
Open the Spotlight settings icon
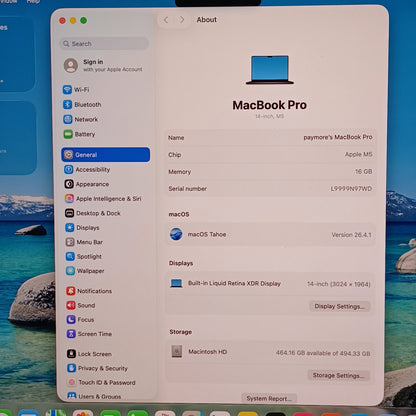(70, 256)
